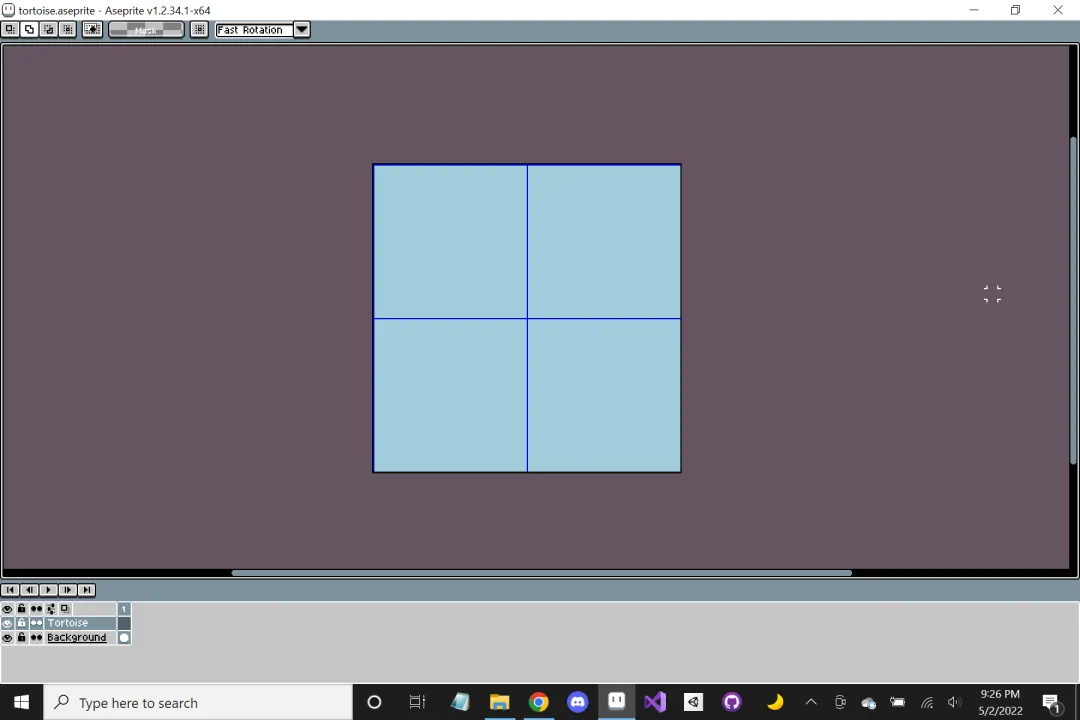Go to the first frame

coord(10,590)
